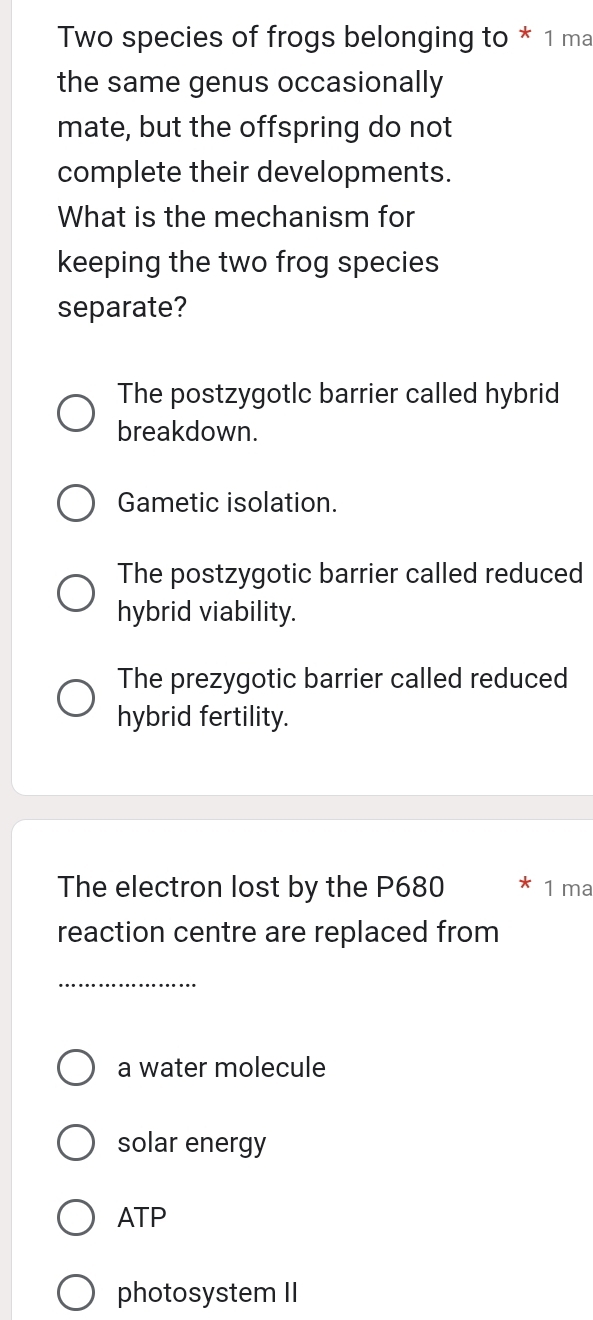The width and height of the screenshot is (593, 1320).
Task: Select the Gametic isolation option
Action: coord(76,502)
